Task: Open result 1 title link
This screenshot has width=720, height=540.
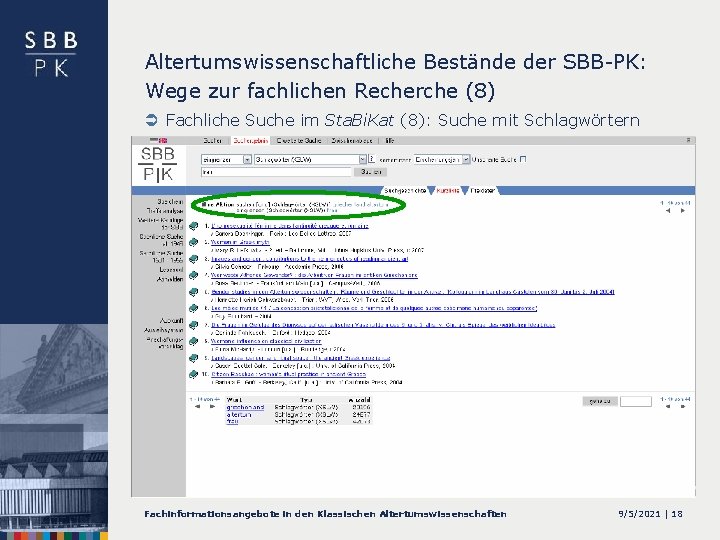Action: [290, 226]
